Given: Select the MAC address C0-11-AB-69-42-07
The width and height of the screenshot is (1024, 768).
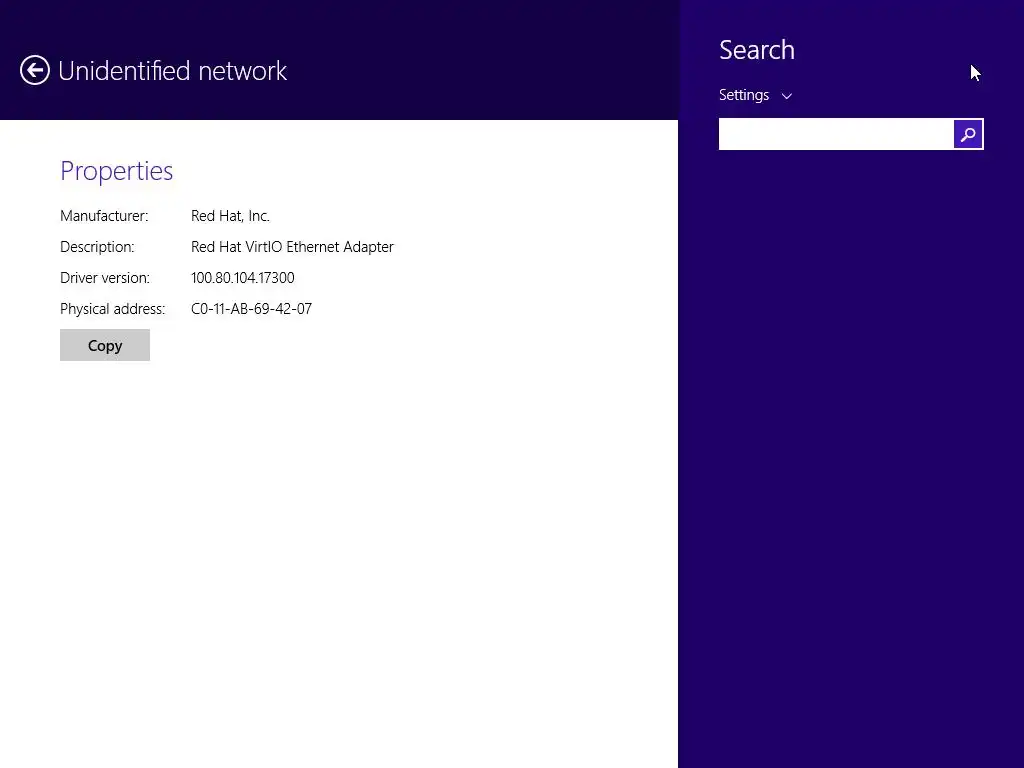Looking at the screenshot, I should (x=251, y=309).
